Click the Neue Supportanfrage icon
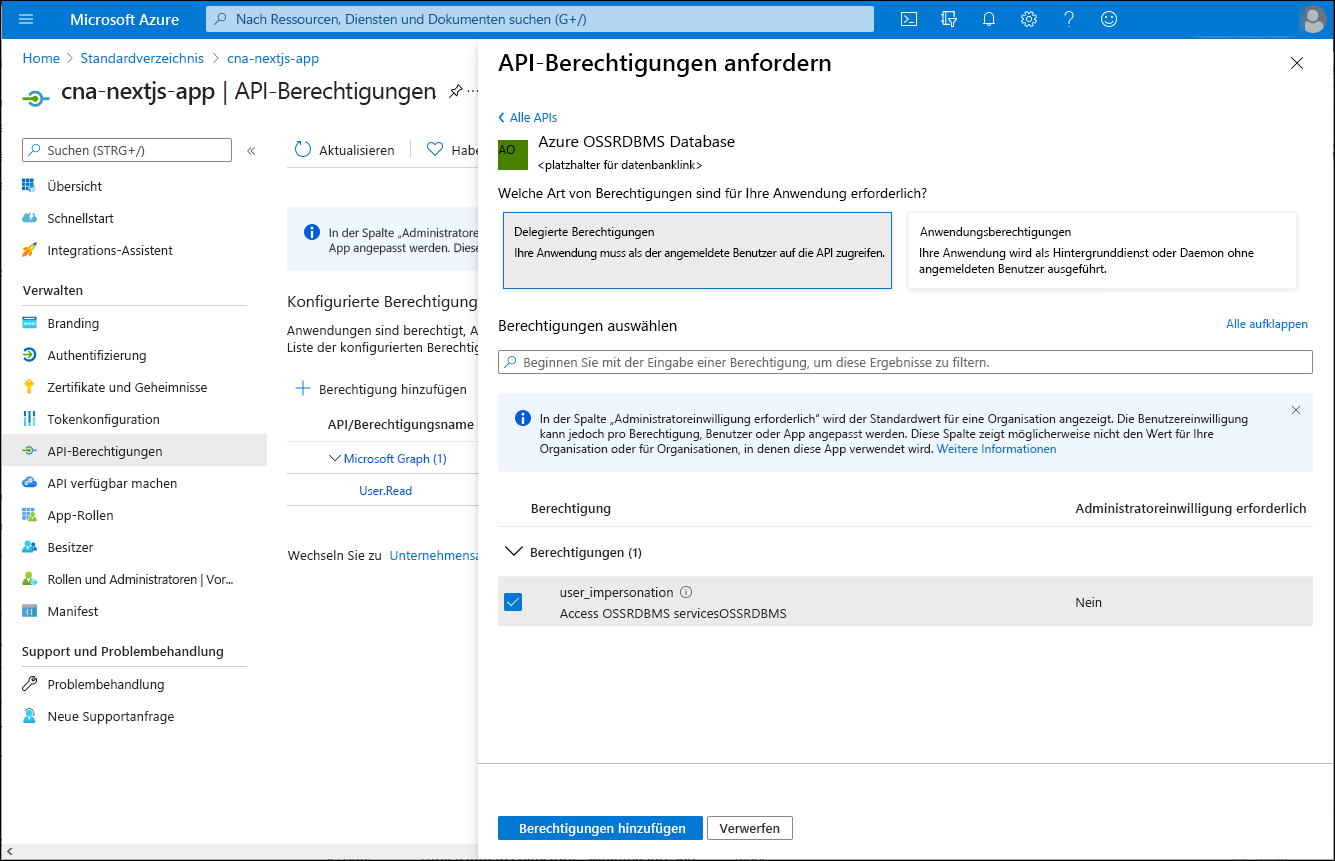This screenshot has height=861, width=1335. click(x=29, y=716)
